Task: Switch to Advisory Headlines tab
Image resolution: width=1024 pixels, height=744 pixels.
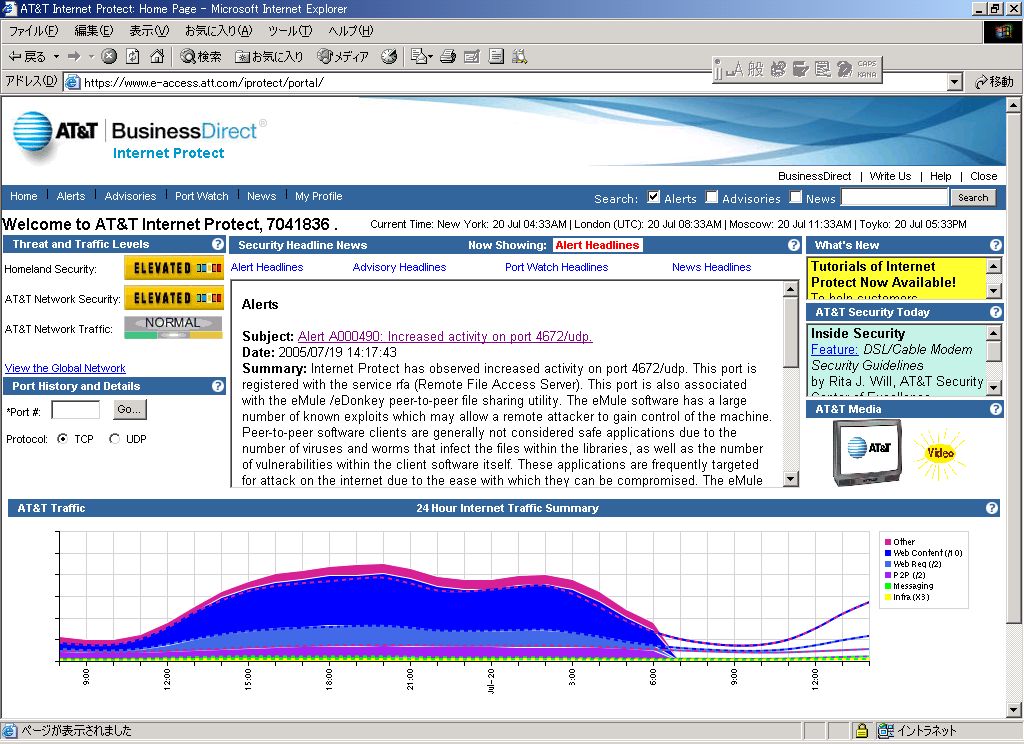Action: tap(399, 267)
